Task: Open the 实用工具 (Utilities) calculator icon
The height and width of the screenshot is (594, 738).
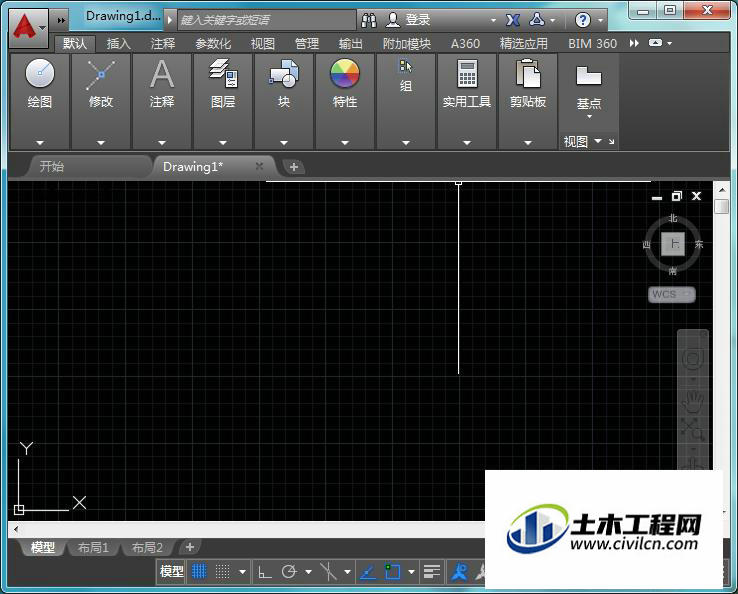Action: click(x=467, y=73)
